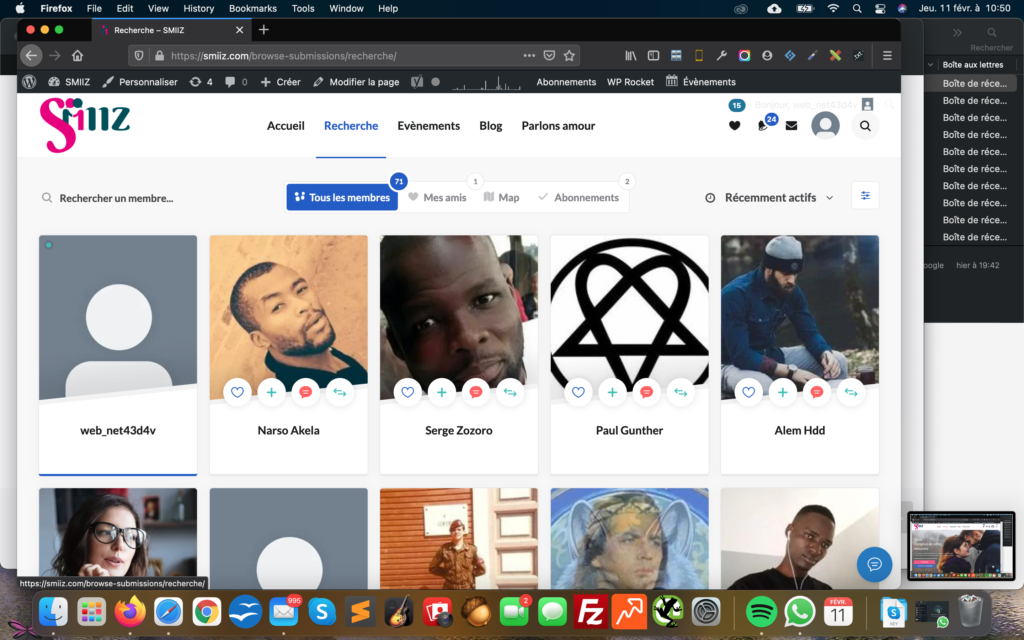Open web_net43d4v placeholder avatar card
1024x640 pixels.
[118, 317]
